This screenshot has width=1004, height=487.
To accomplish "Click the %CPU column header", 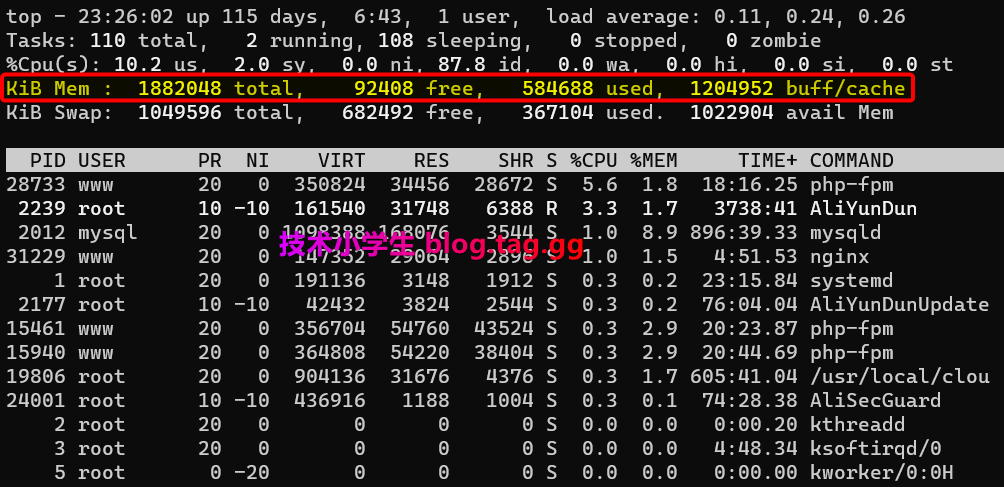I will (594, 160).
